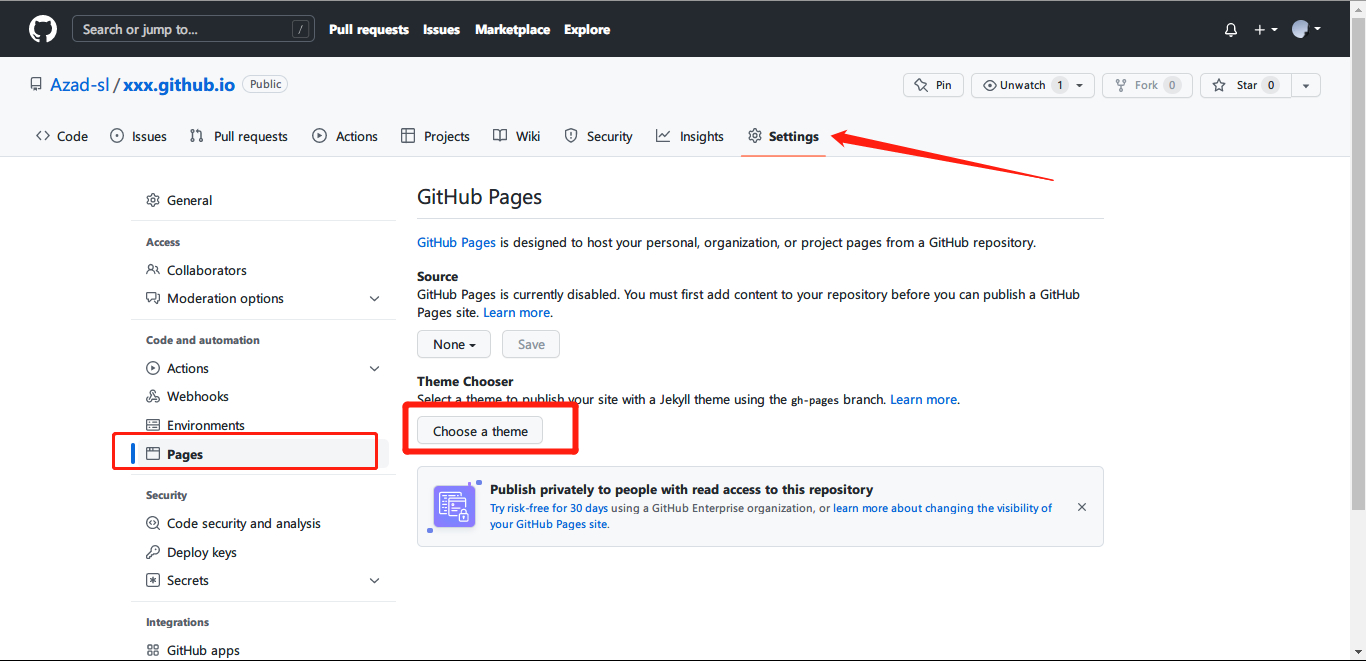This screenshot has width=1366, height=661.
Task: Open the Azad-sl owner link
Action: point(80,85)
